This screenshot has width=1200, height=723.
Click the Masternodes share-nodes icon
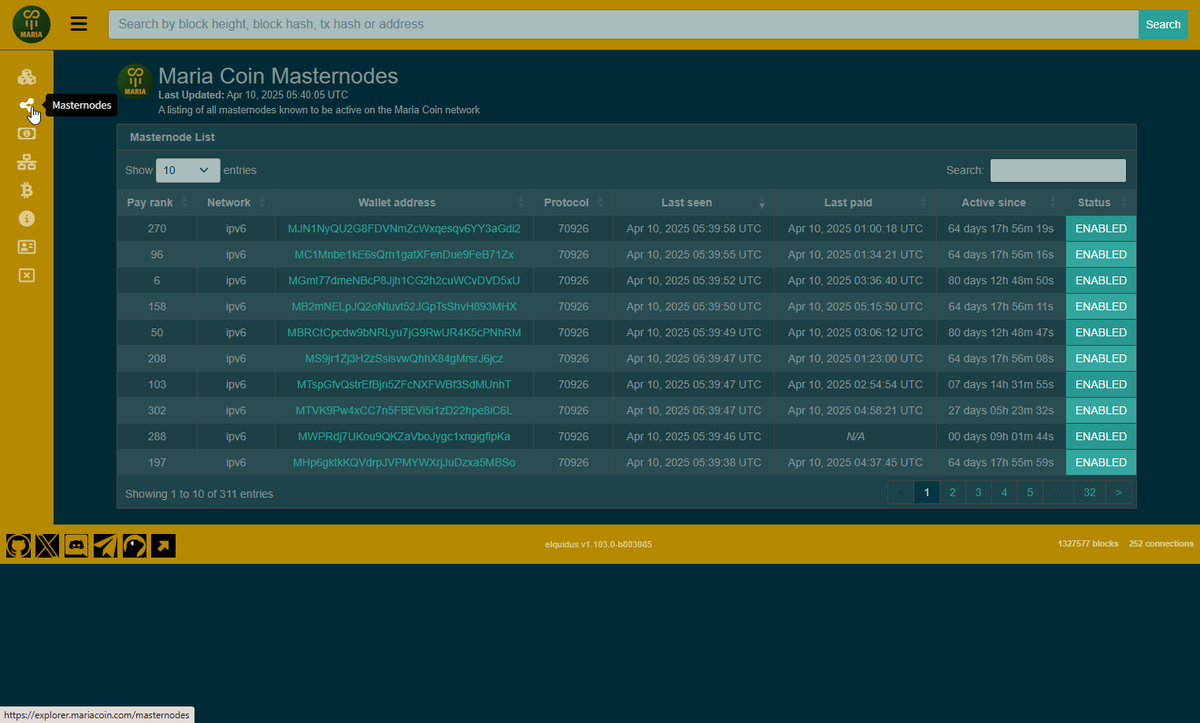(27, 105)
